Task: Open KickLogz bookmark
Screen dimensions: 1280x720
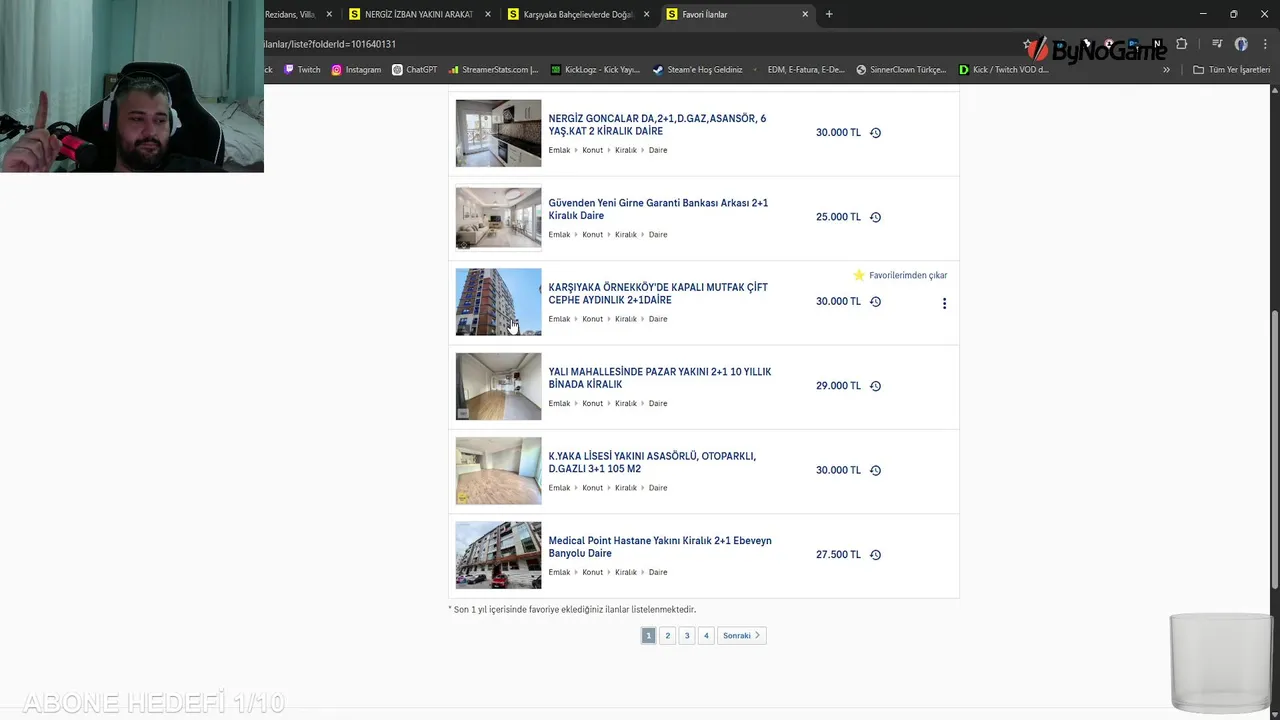Action: [596, 70]
